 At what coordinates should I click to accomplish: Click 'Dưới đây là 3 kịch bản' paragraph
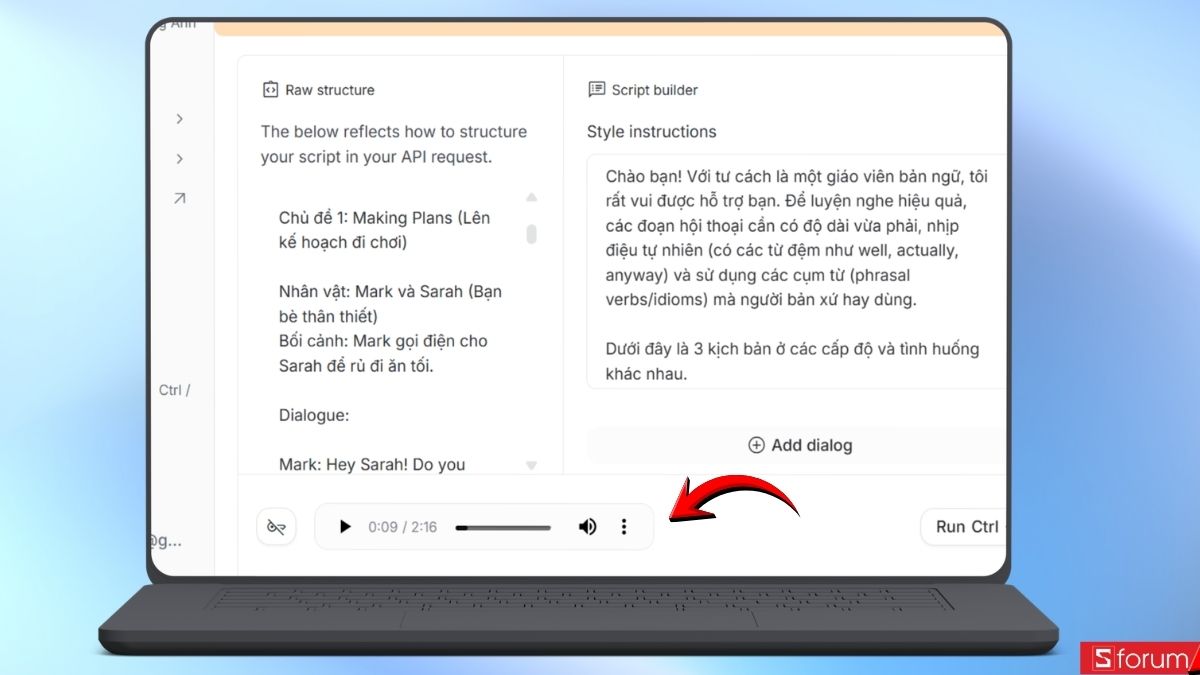tap(792, 362)
